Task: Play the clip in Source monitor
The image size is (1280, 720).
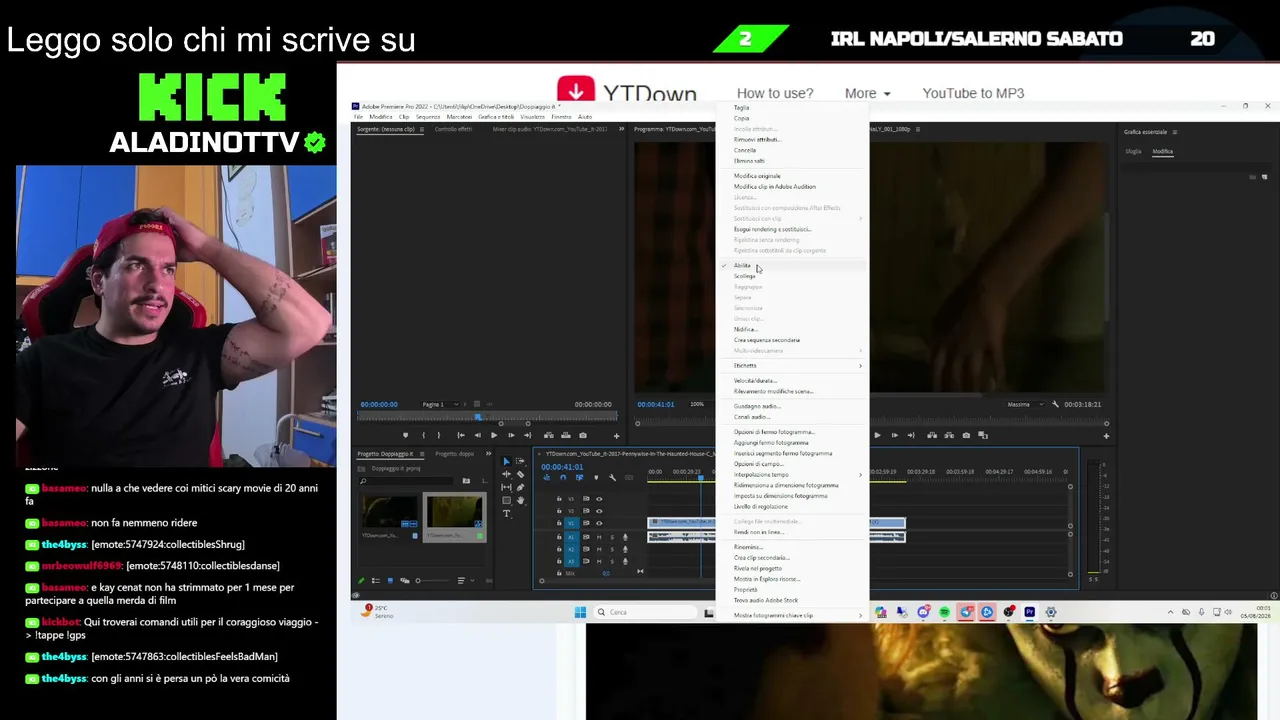Action: (493, 435)
